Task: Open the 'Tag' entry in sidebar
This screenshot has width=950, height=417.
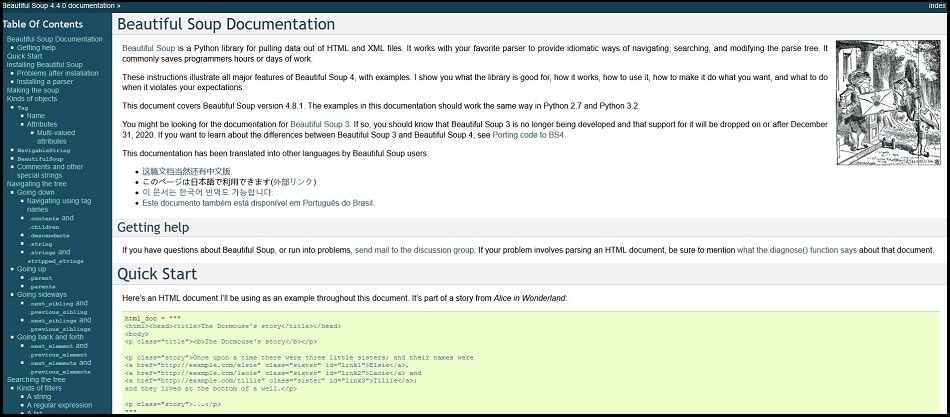Action: (x=22, y=107)
